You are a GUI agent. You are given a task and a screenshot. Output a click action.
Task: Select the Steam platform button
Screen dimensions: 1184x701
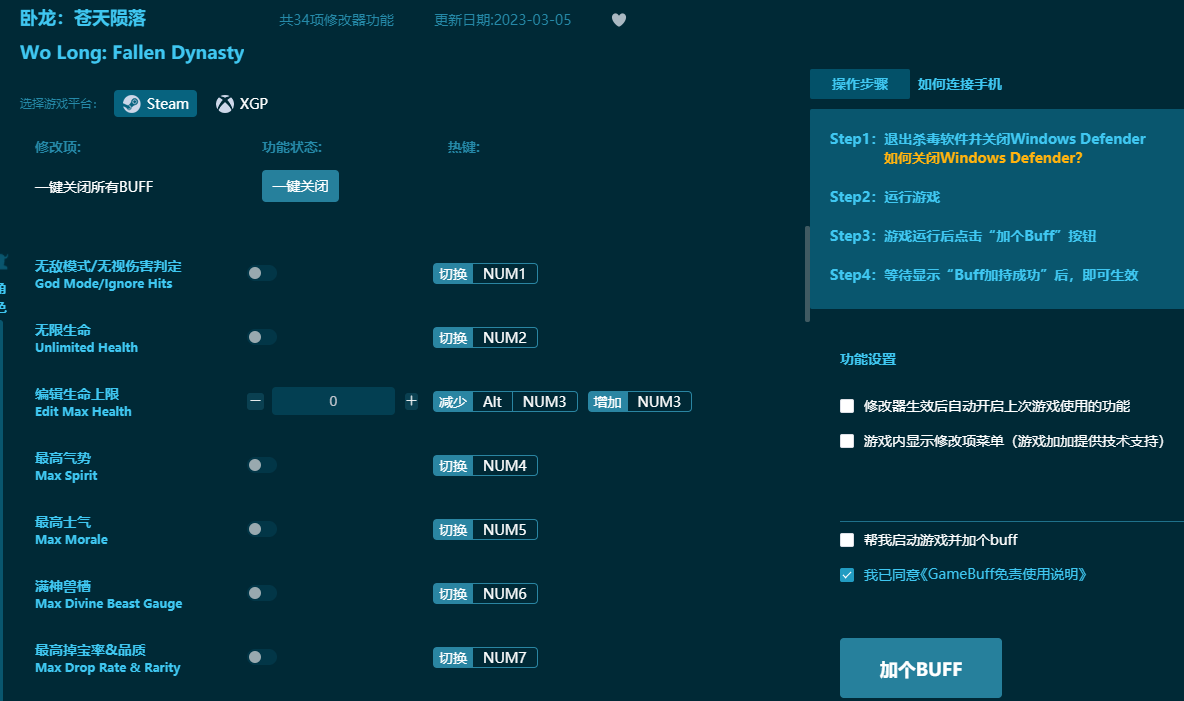tap(156, 103)
